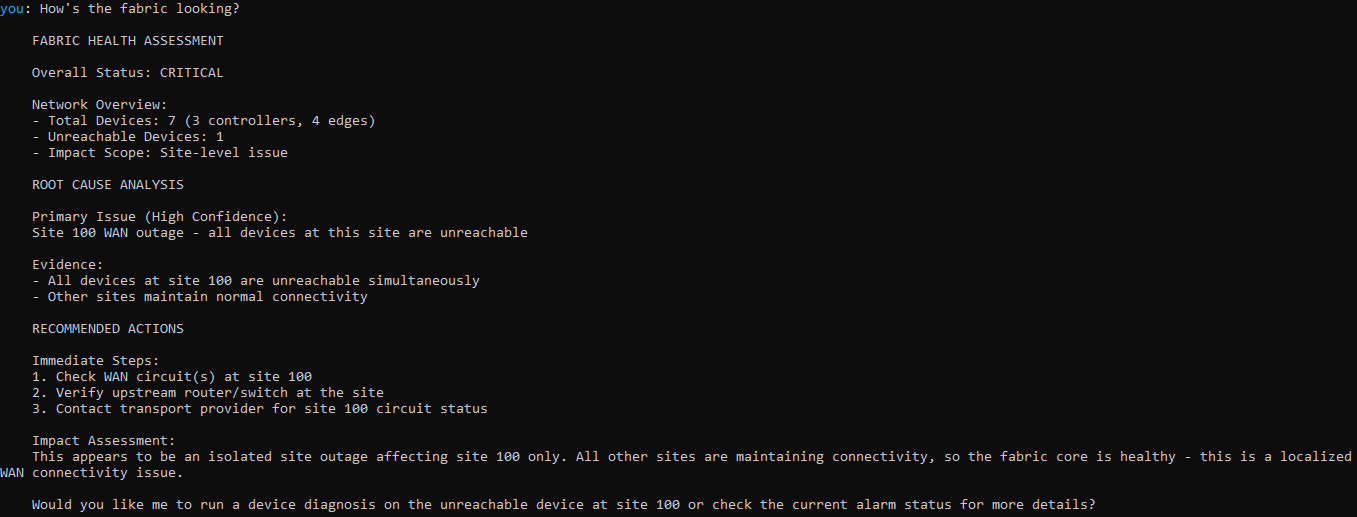Click the ROOT CAUSE ANALYSIS heading
The height and width of the screenshot is (517, 1357).
pyautogui.click(x=107, y=185)
